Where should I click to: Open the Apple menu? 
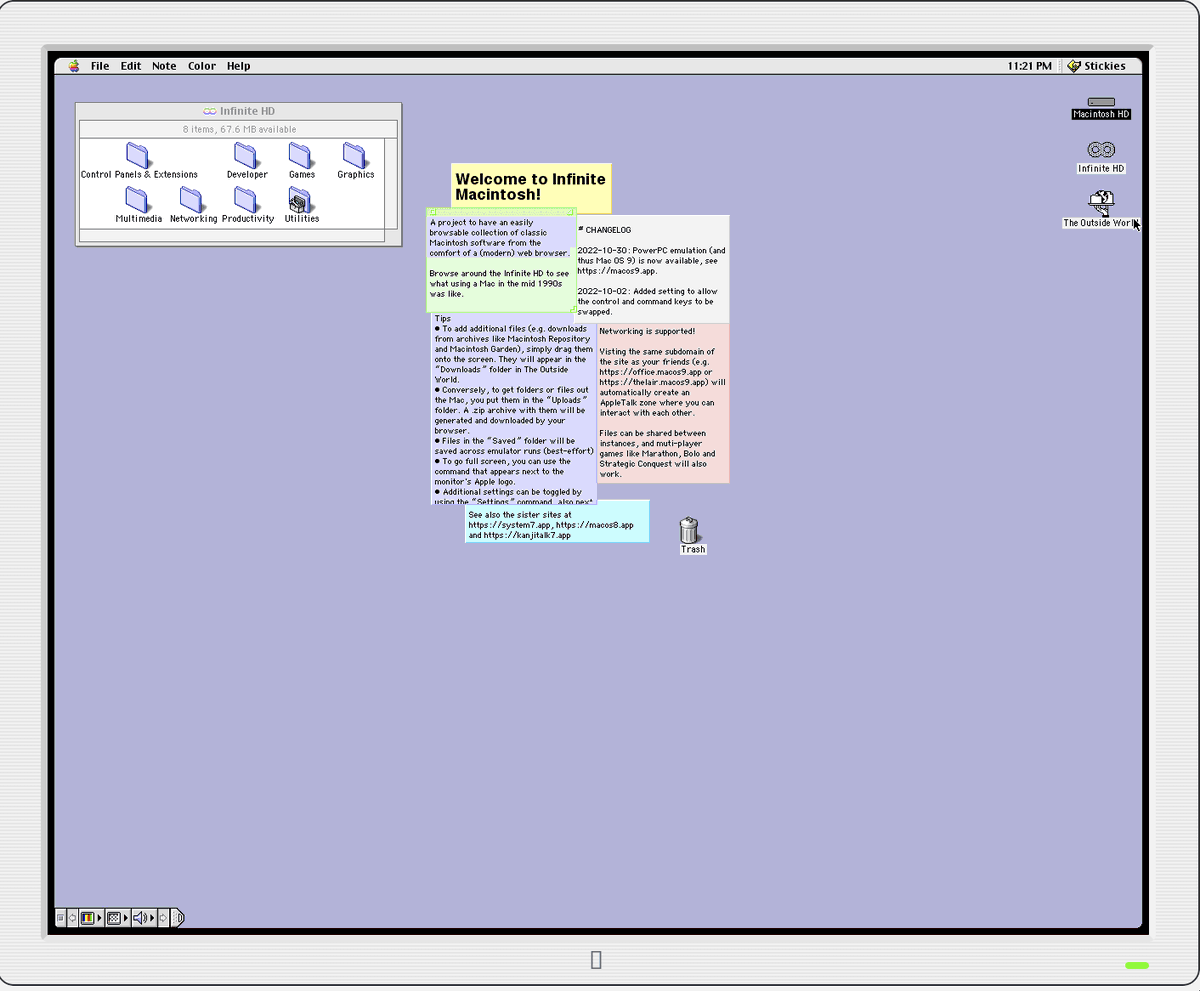pyautogui.click(x=74, y=66)
